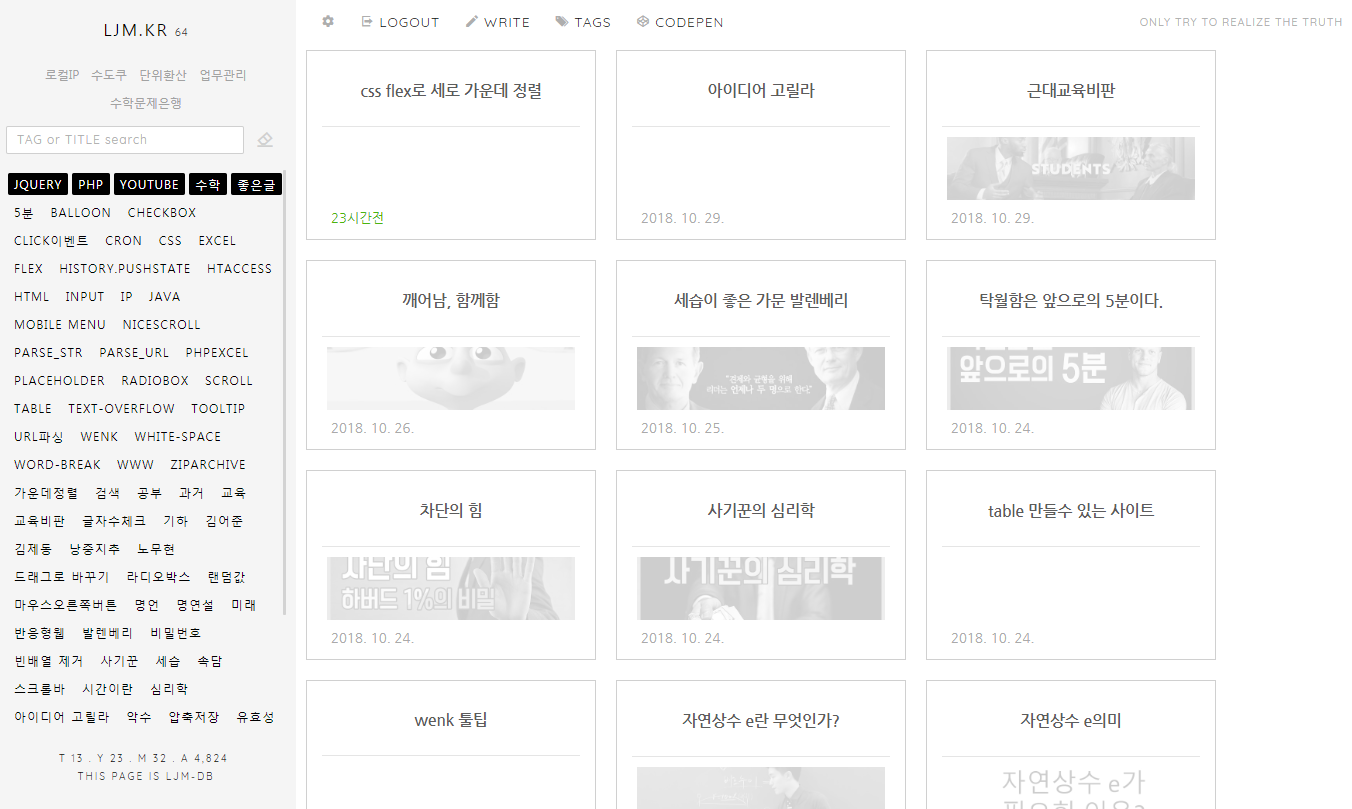Select the ZIPARCHIVE tag
This screenshot has width=1352, height=809.
(x=208, y=465)
